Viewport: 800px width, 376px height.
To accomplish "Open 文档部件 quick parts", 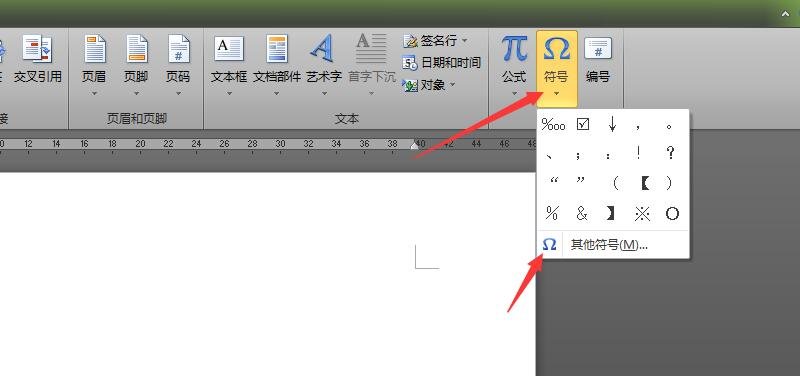I will [x=277, y=64].
